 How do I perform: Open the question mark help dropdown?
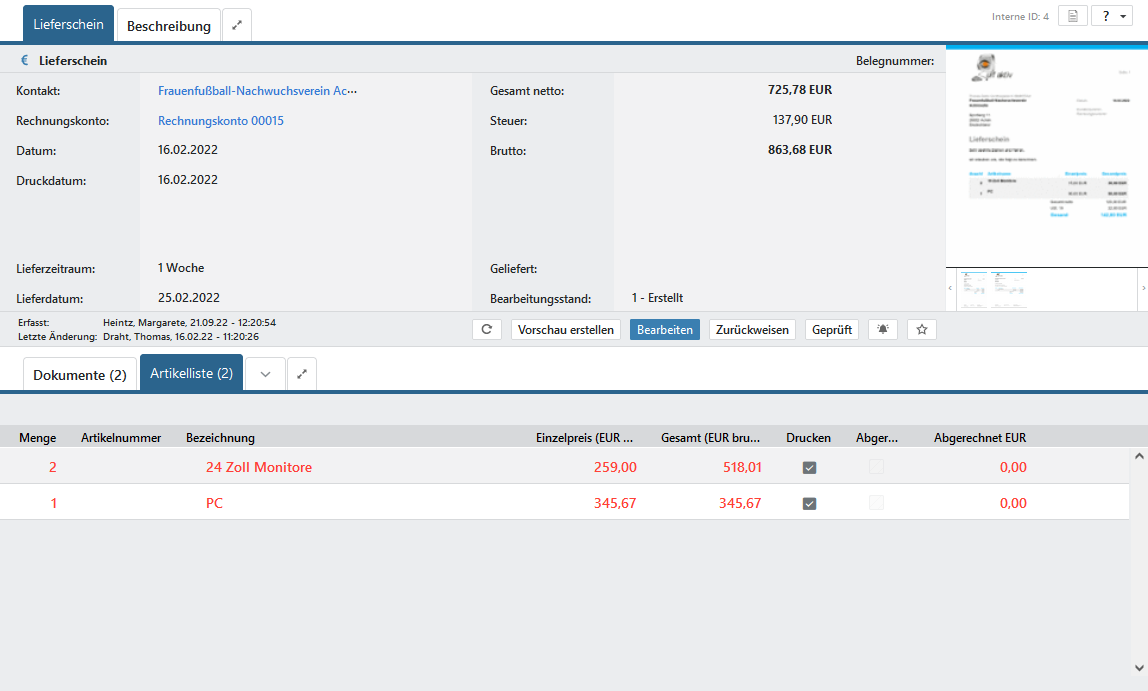(1111, 17)
